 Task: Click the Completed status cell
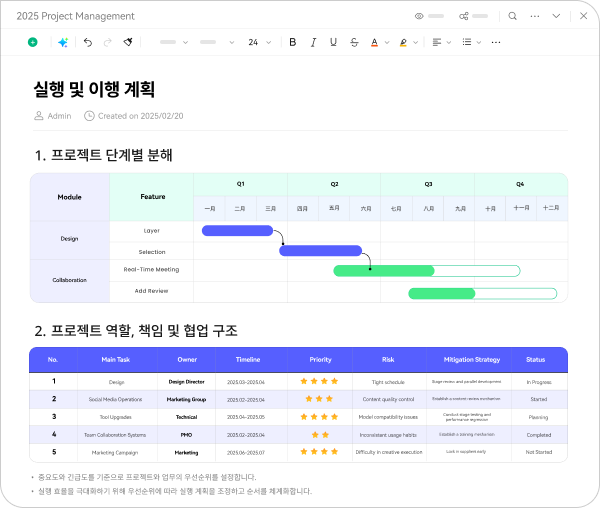pos(539,435)
